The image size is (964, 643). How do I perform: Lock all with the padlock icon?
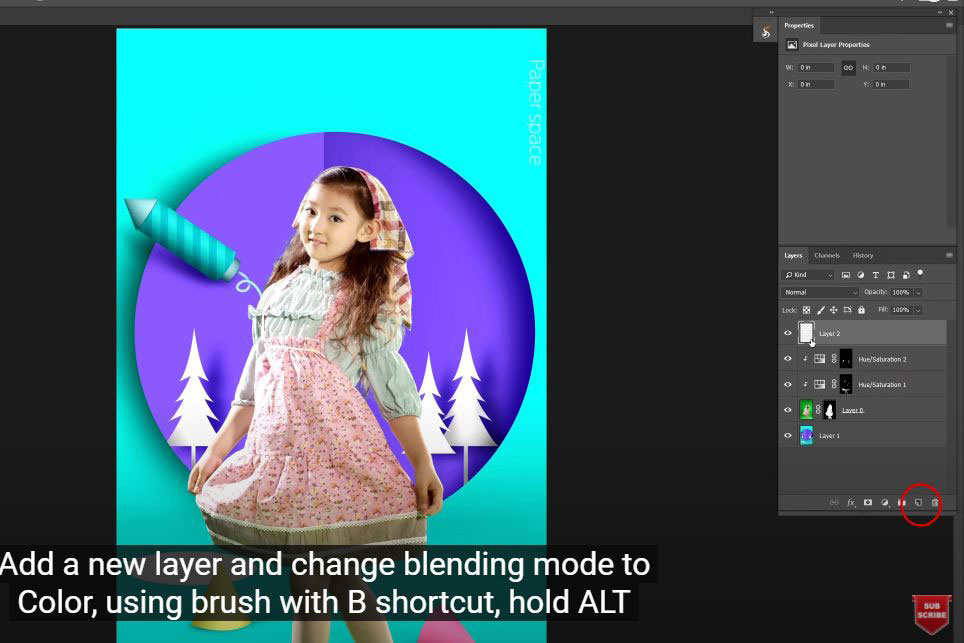pos(861,310)
